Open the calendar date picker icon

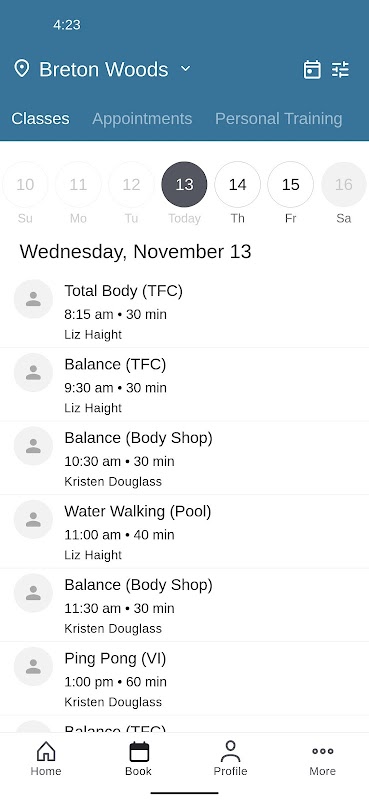312,69
